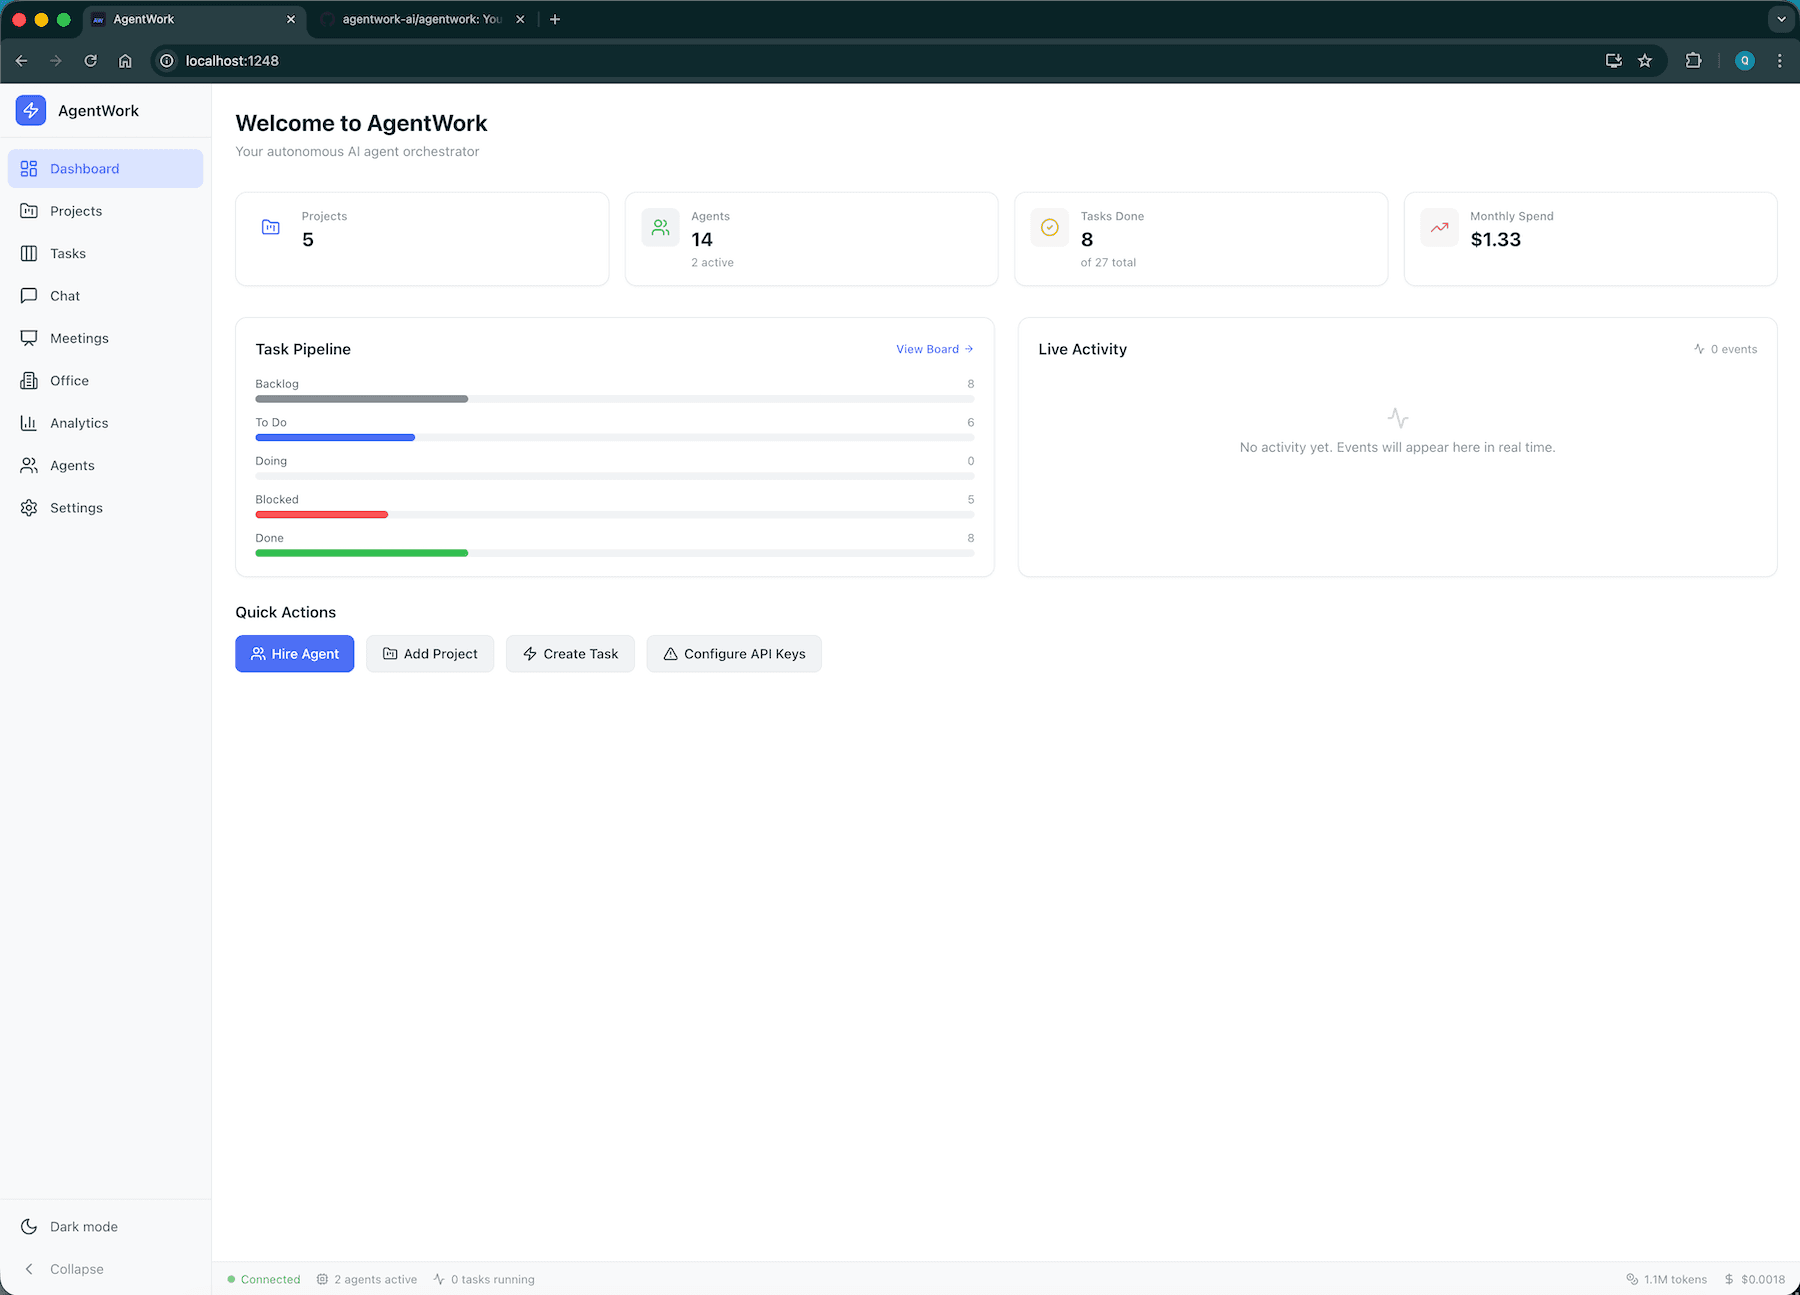Go to Meetings via its sidebar icon

29,338
